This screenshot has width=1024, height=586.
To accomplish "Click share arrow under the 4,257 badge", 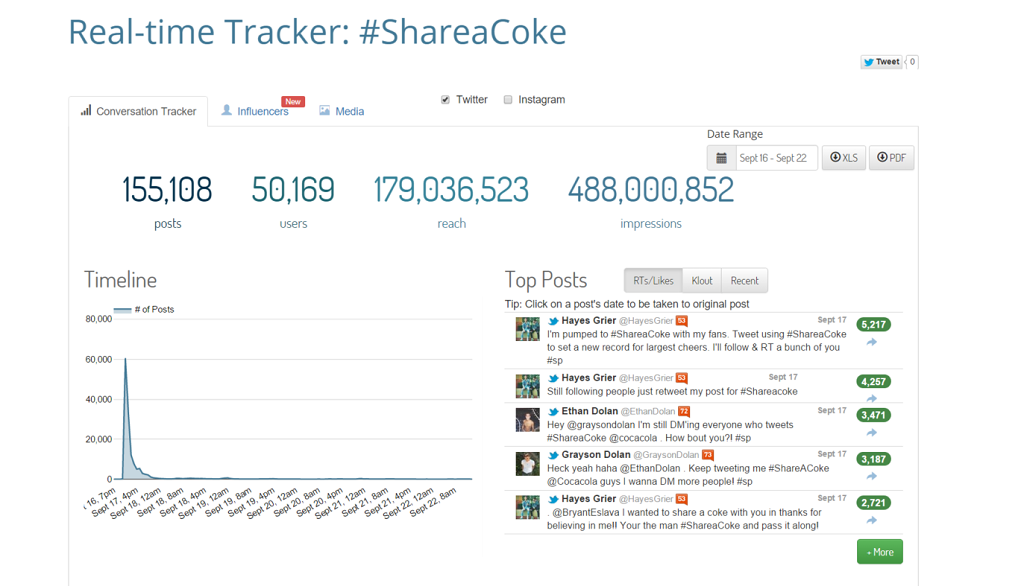I will coord(872,399).
